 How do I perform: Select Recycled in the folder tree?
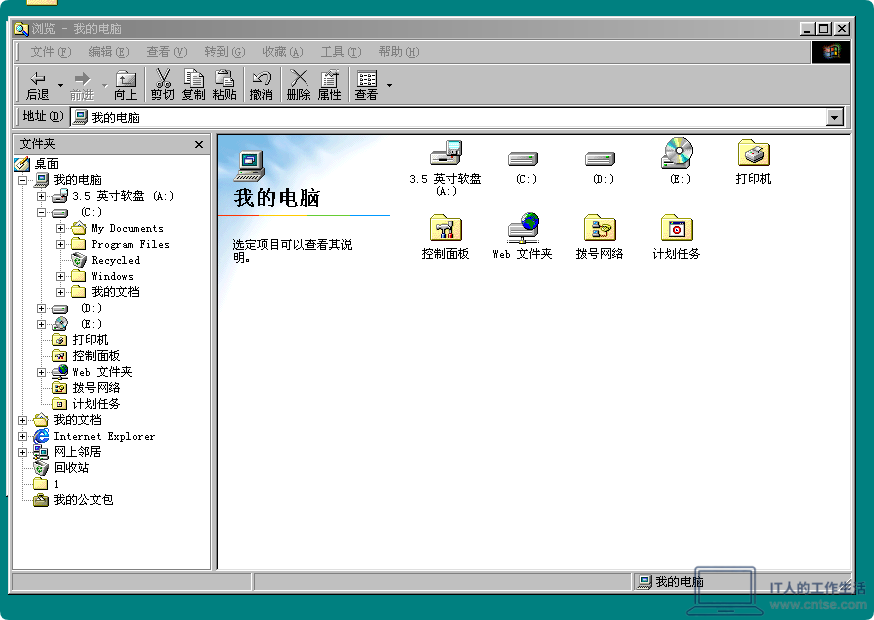115,260
